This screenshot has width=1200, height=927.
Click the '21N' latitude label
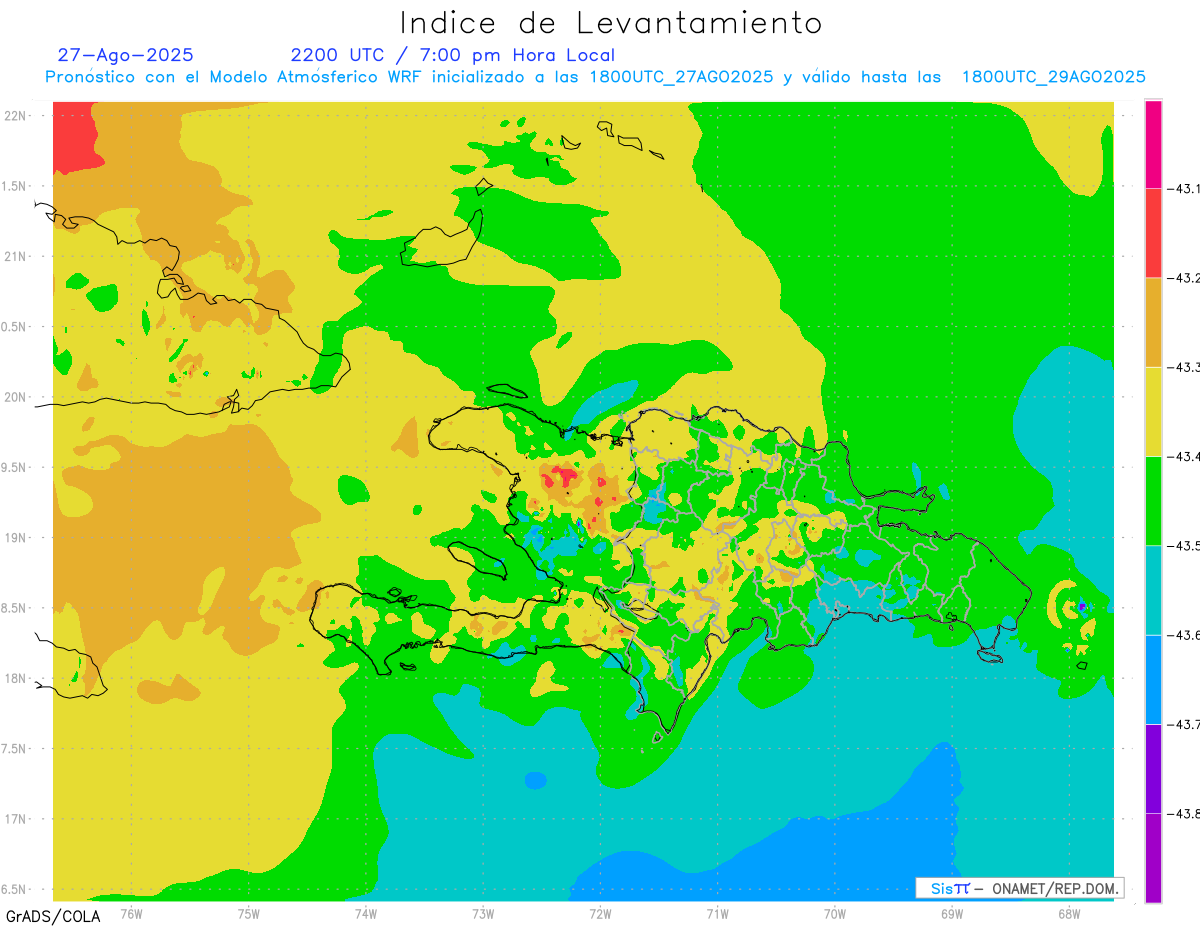click(x=17, y=256)
